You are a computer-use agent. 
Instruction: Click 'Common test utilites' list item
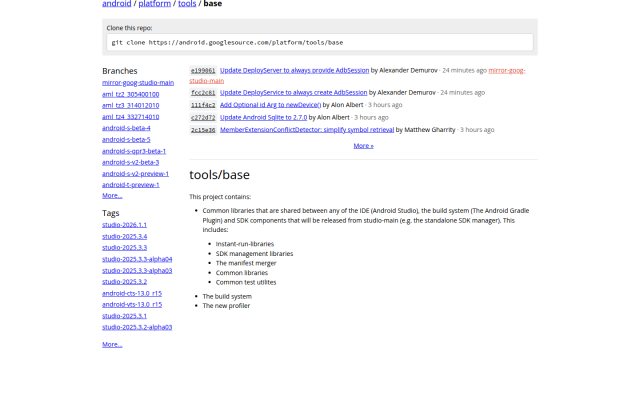pos(246,282)
